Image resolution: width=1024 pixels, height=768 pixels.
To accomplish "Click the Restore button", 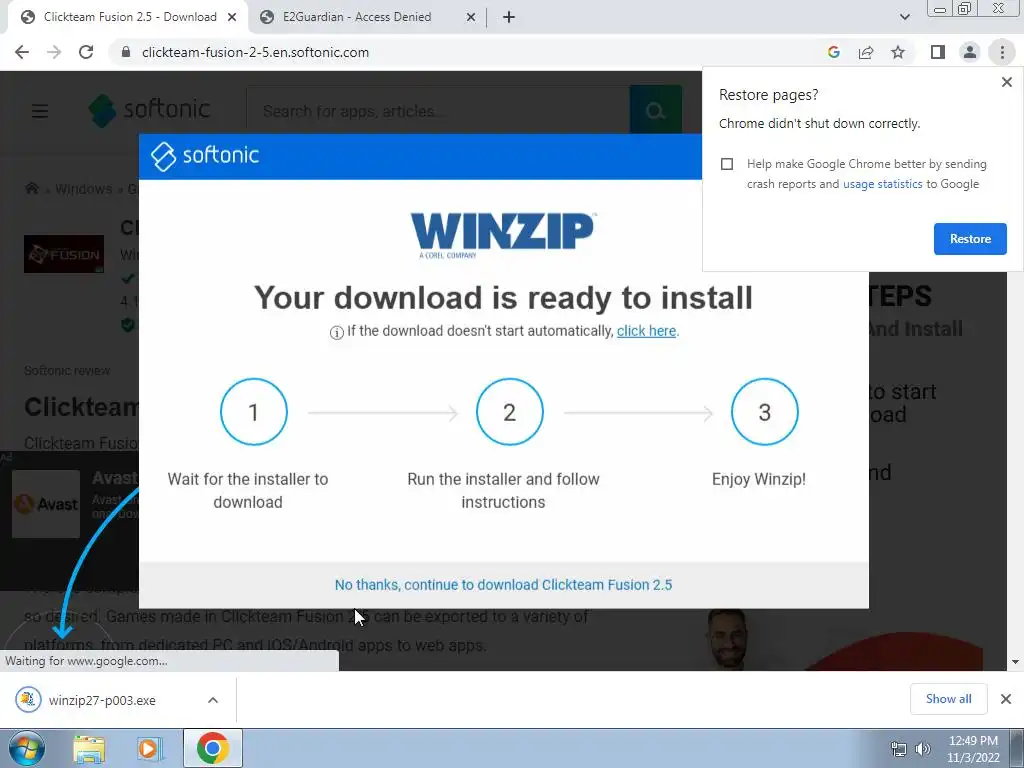I will [970, 239].
